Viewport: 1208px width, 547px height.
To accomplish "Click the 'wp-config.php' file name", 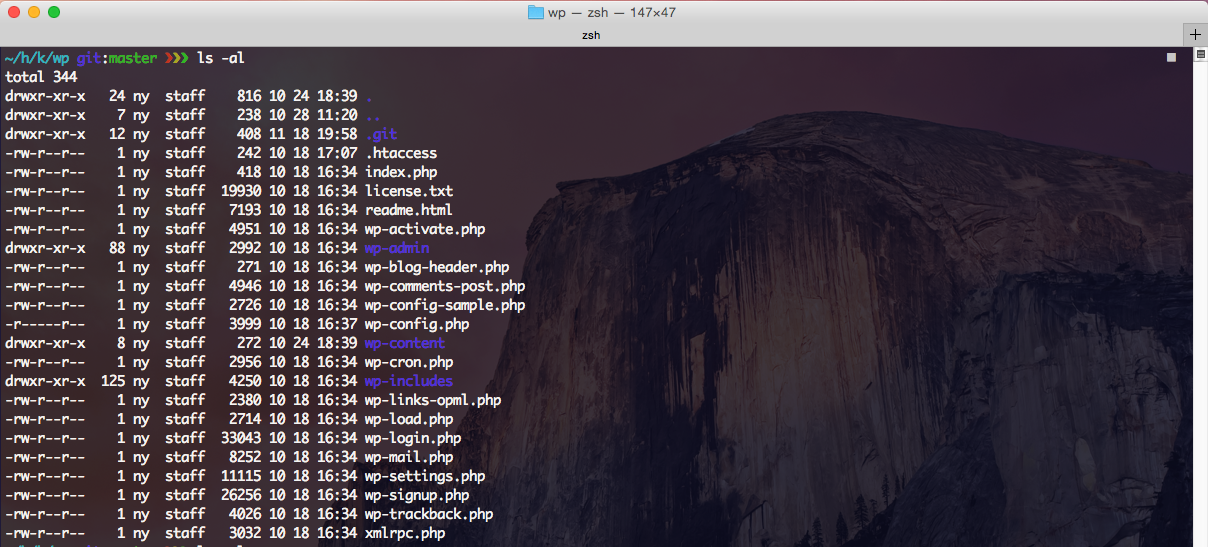I will pos(417,324).
